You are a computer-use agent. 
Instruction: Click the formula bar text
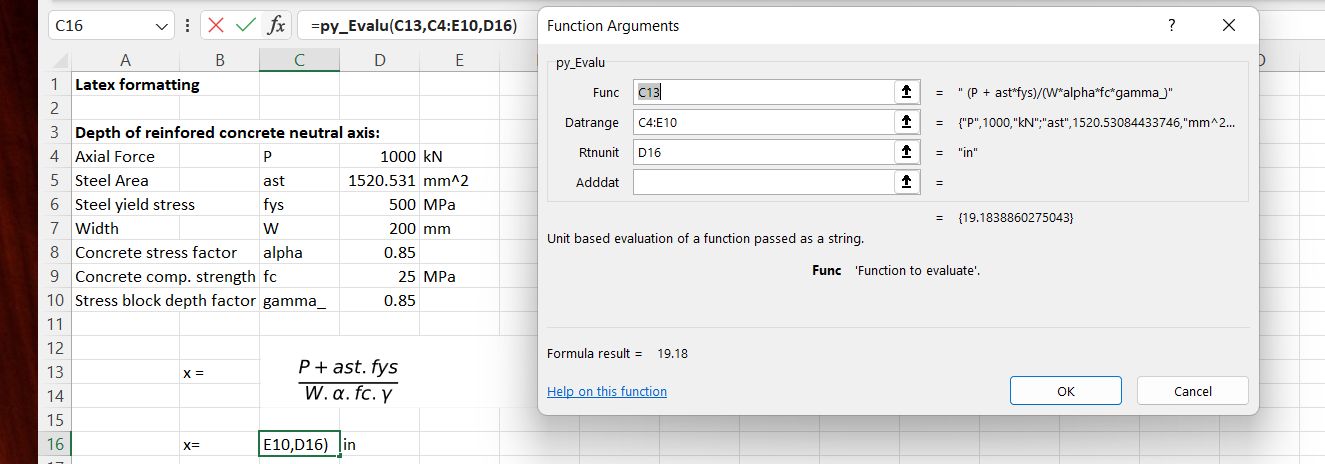click(x=418, y=26)
